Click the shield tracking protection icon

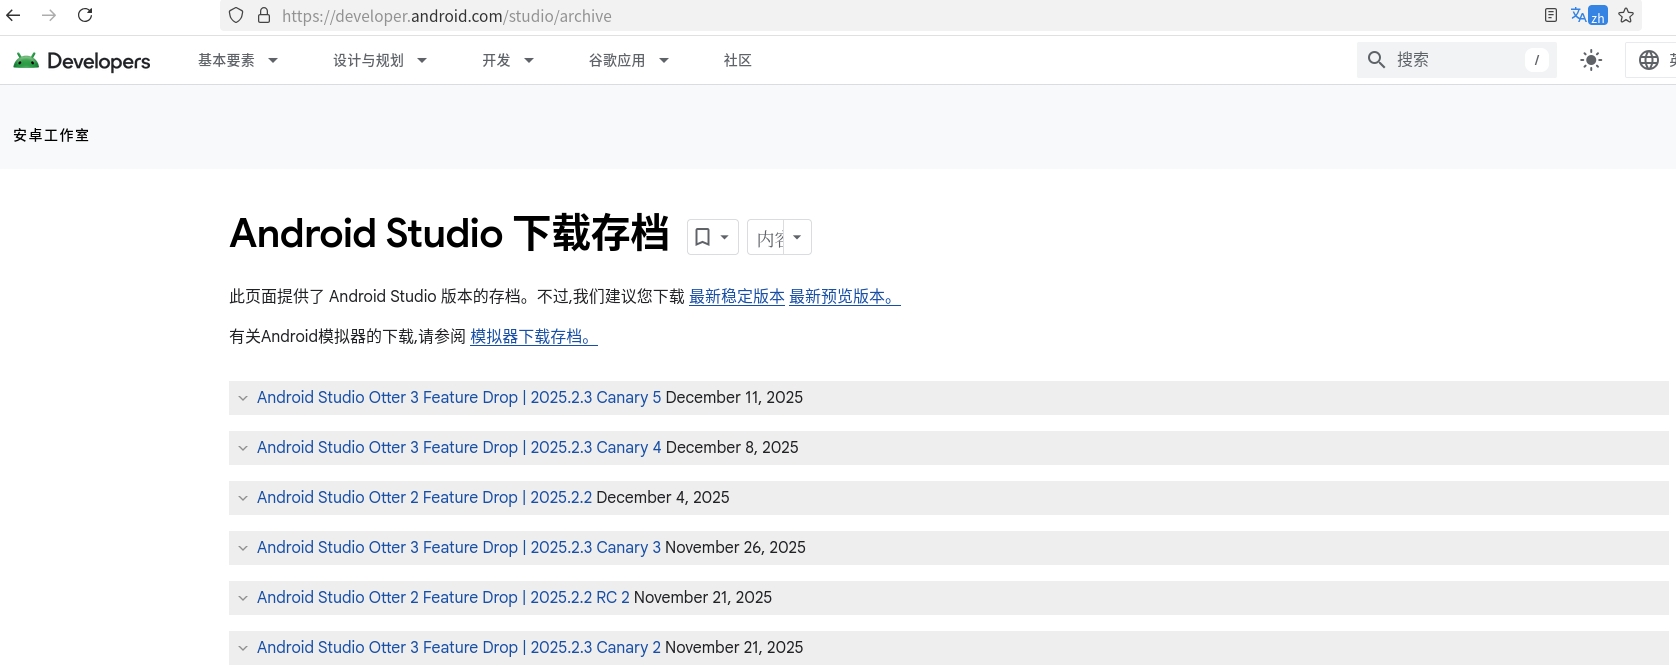pos(236,15)
